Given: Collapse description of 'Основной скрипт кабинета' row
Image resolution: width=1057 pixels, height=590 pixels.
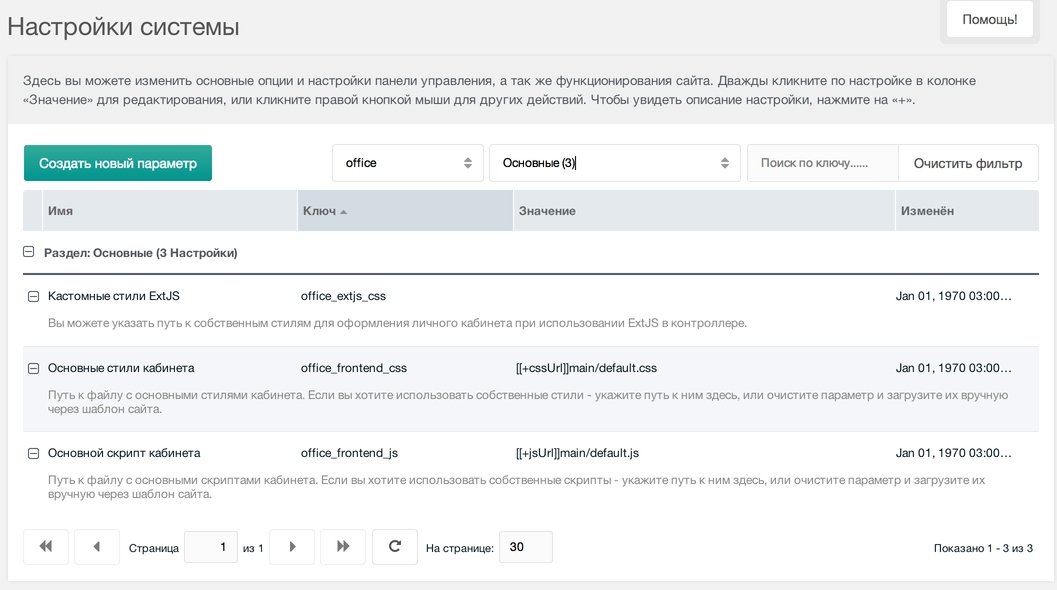Looking at the screenshot, I should point(33,453).
